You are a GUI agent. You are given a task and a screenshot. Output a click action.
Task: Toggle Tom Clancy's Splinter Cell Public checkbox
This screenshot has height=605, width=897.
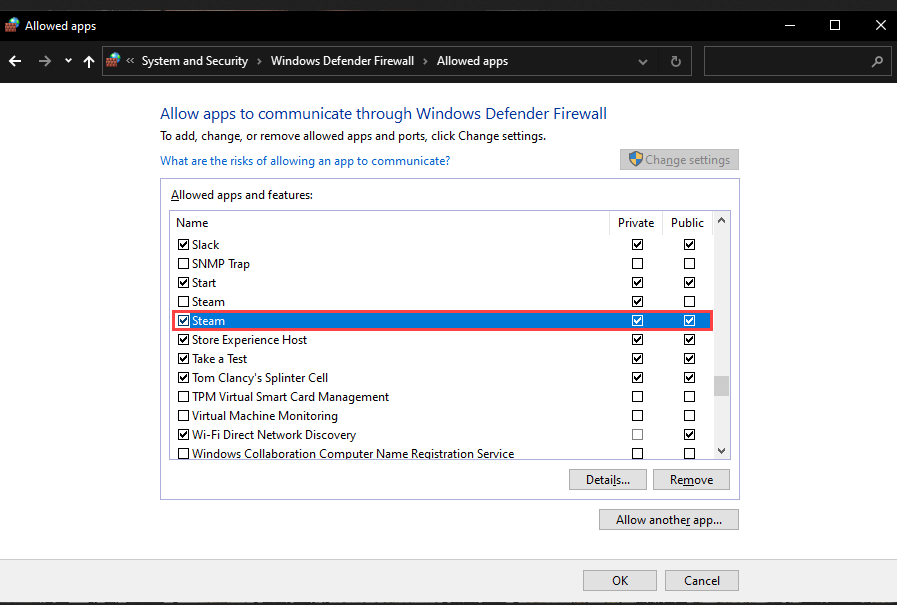(689, 377)
